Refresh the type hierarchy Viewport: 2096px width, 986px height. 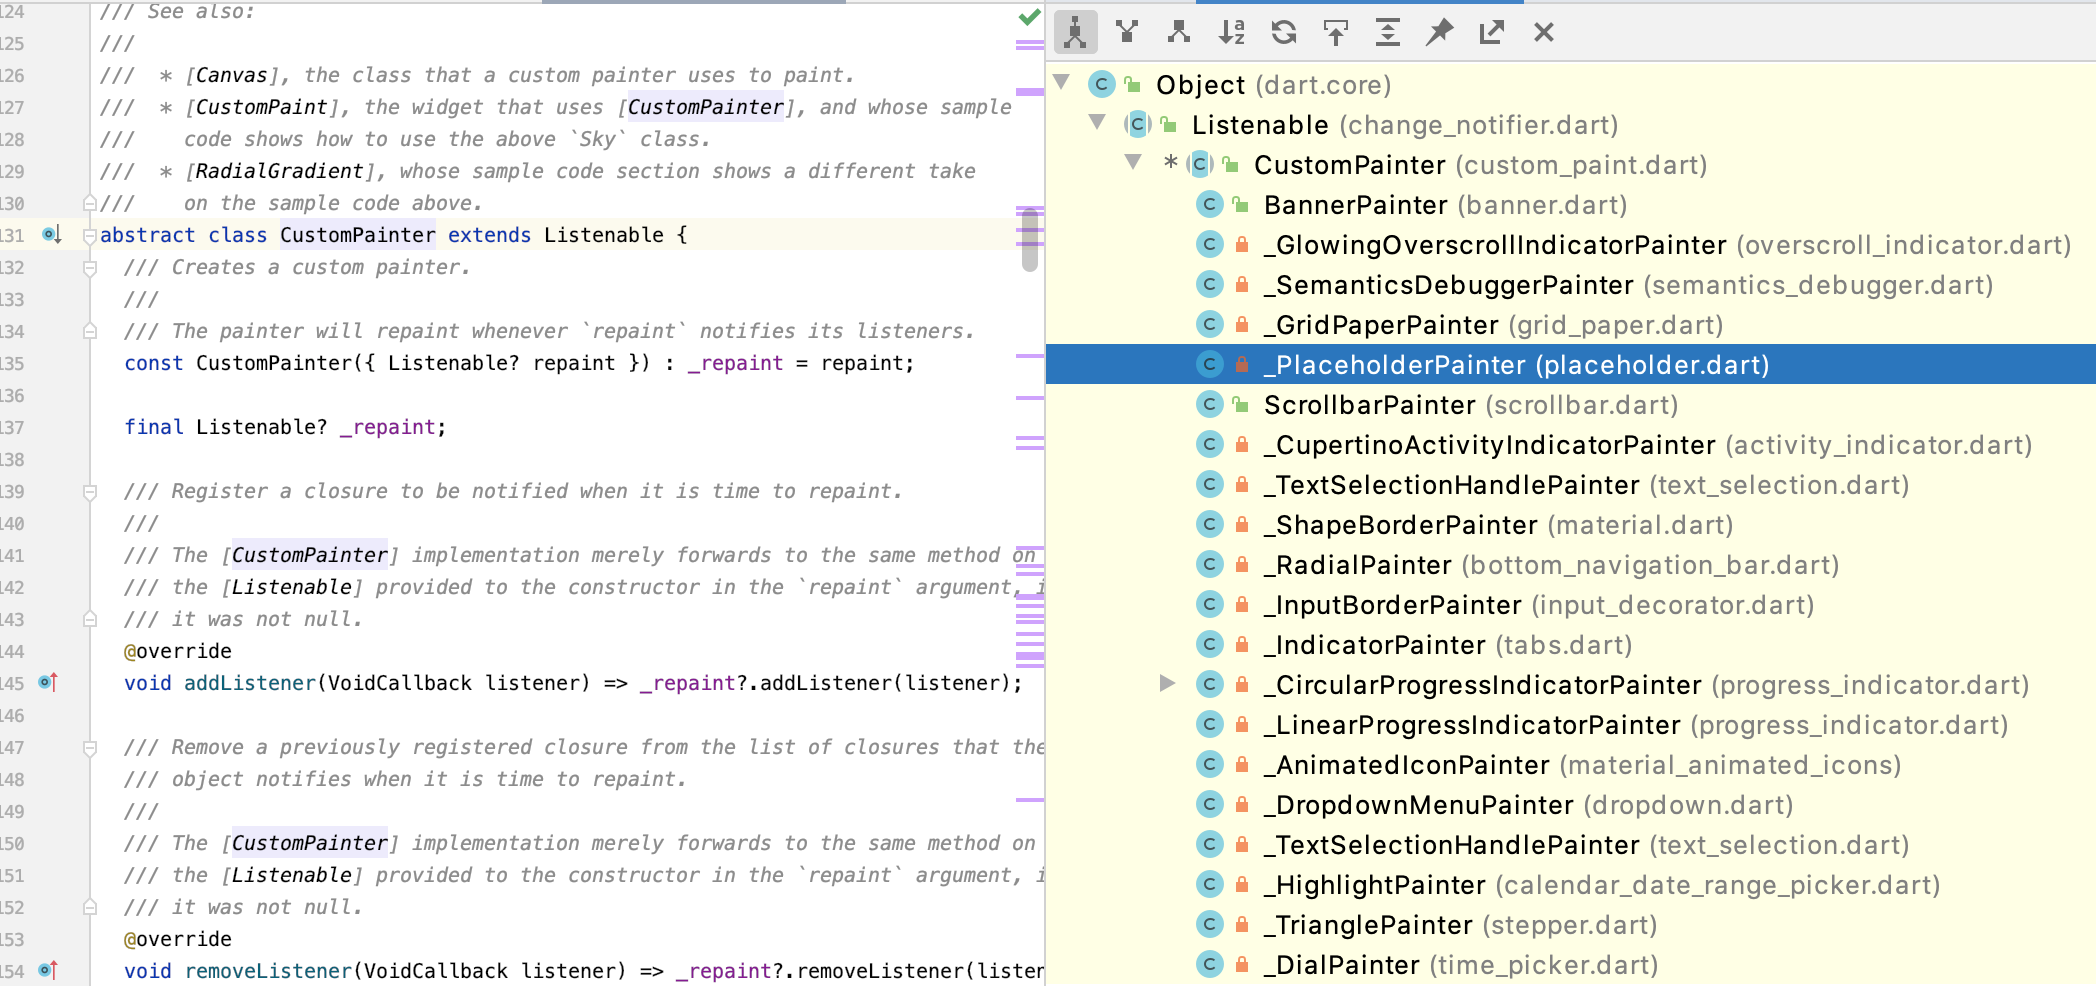coord(1284,32)
